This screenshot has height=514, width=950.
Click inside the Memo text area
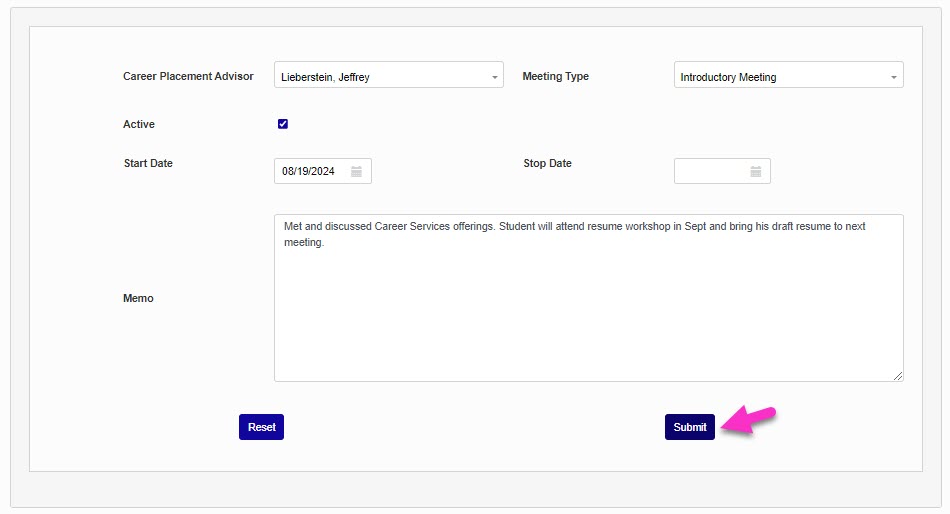[x=588, y=298]
